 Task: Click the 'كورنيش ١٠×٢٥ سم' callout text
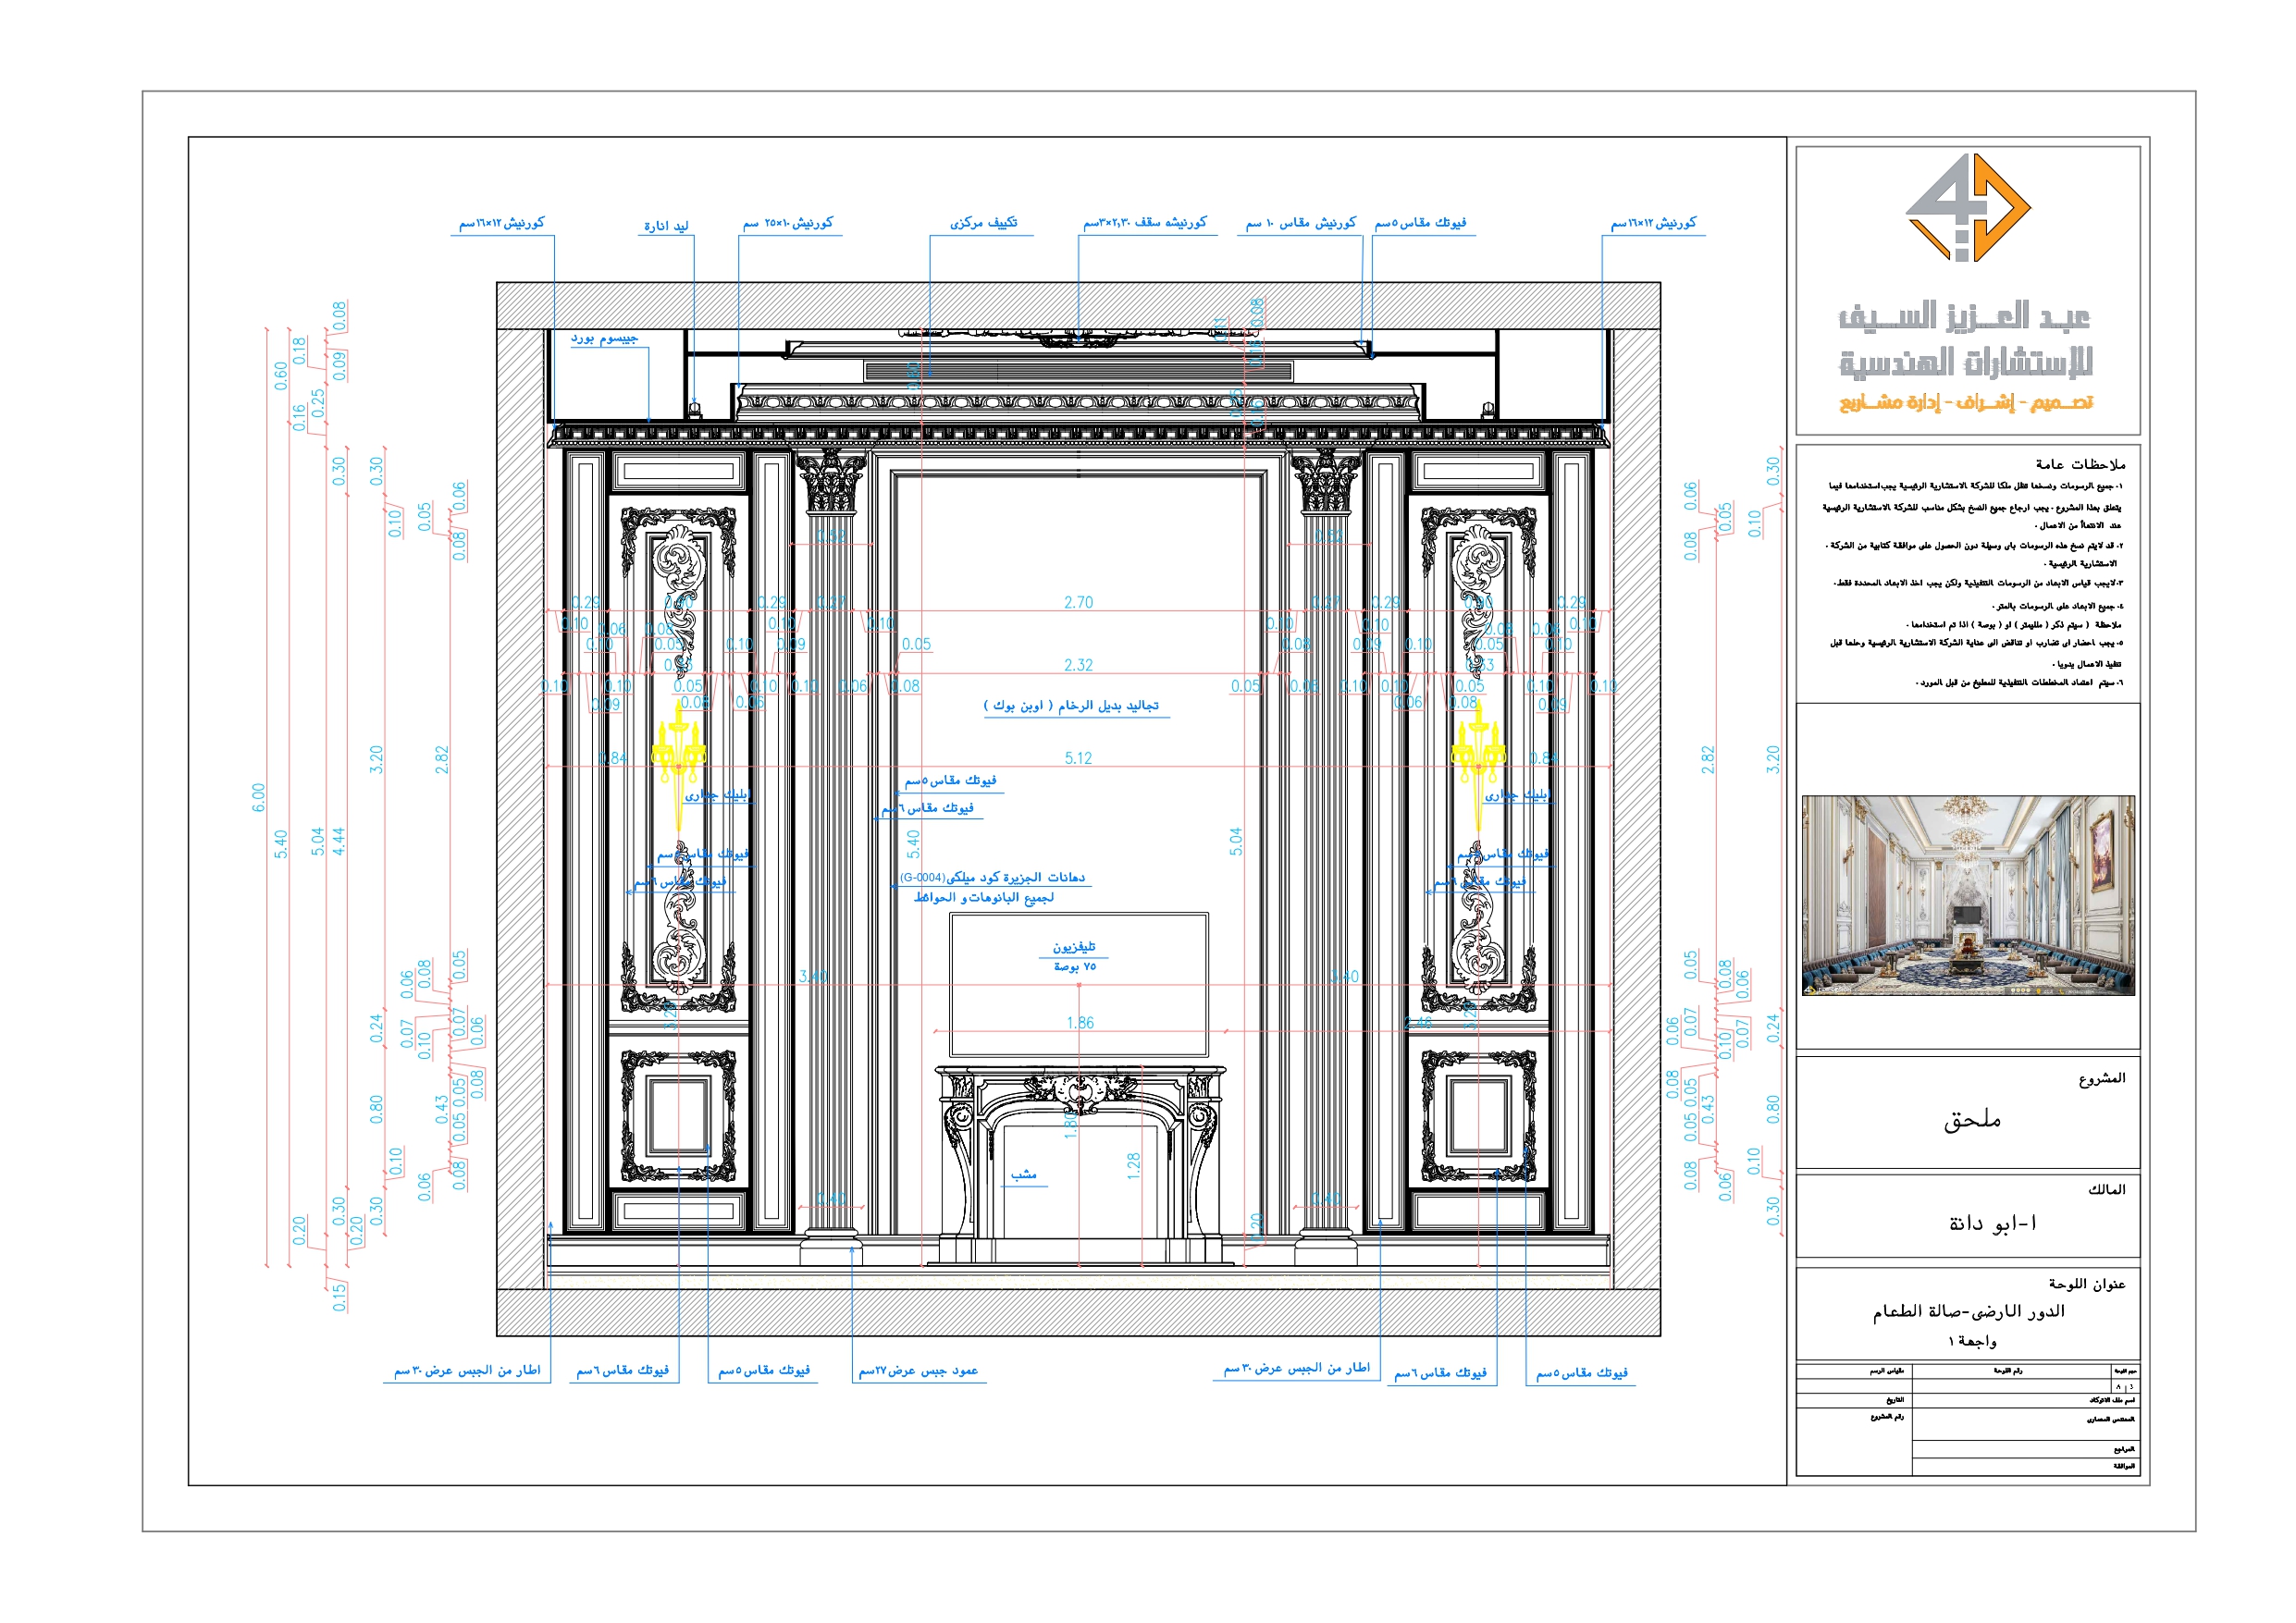tap(787, 223)
